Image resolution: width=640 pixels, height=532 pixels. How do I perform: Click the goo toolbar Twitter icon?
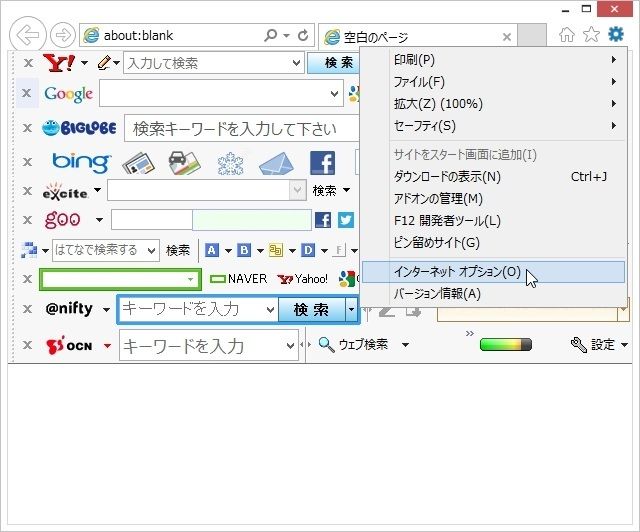pyautogui.click(x=345, y=220)
